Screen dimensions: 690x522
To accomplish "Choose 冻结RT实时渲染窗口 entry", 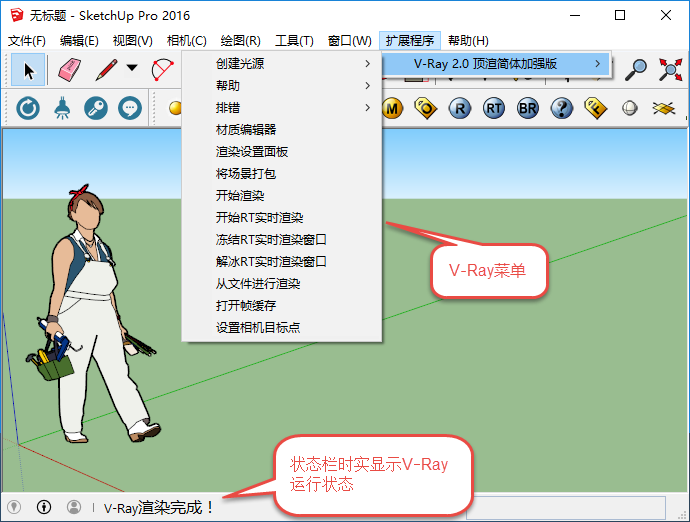I will (x=282, y=240).
